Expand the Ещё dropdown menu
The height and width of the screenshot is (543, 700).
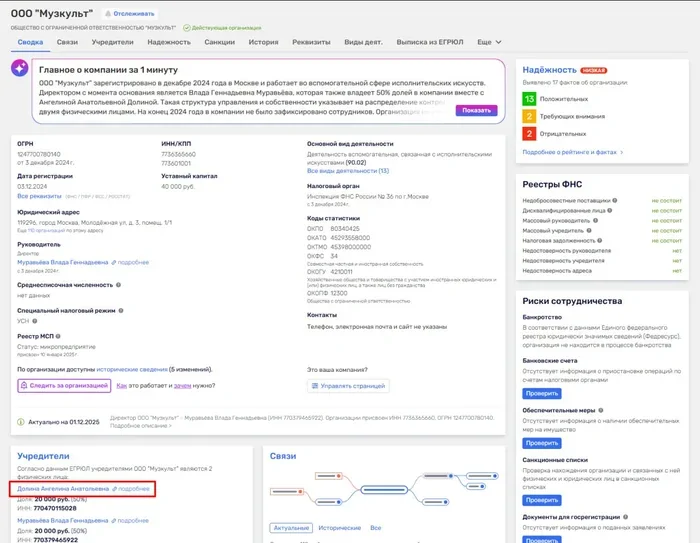(489, 43)
